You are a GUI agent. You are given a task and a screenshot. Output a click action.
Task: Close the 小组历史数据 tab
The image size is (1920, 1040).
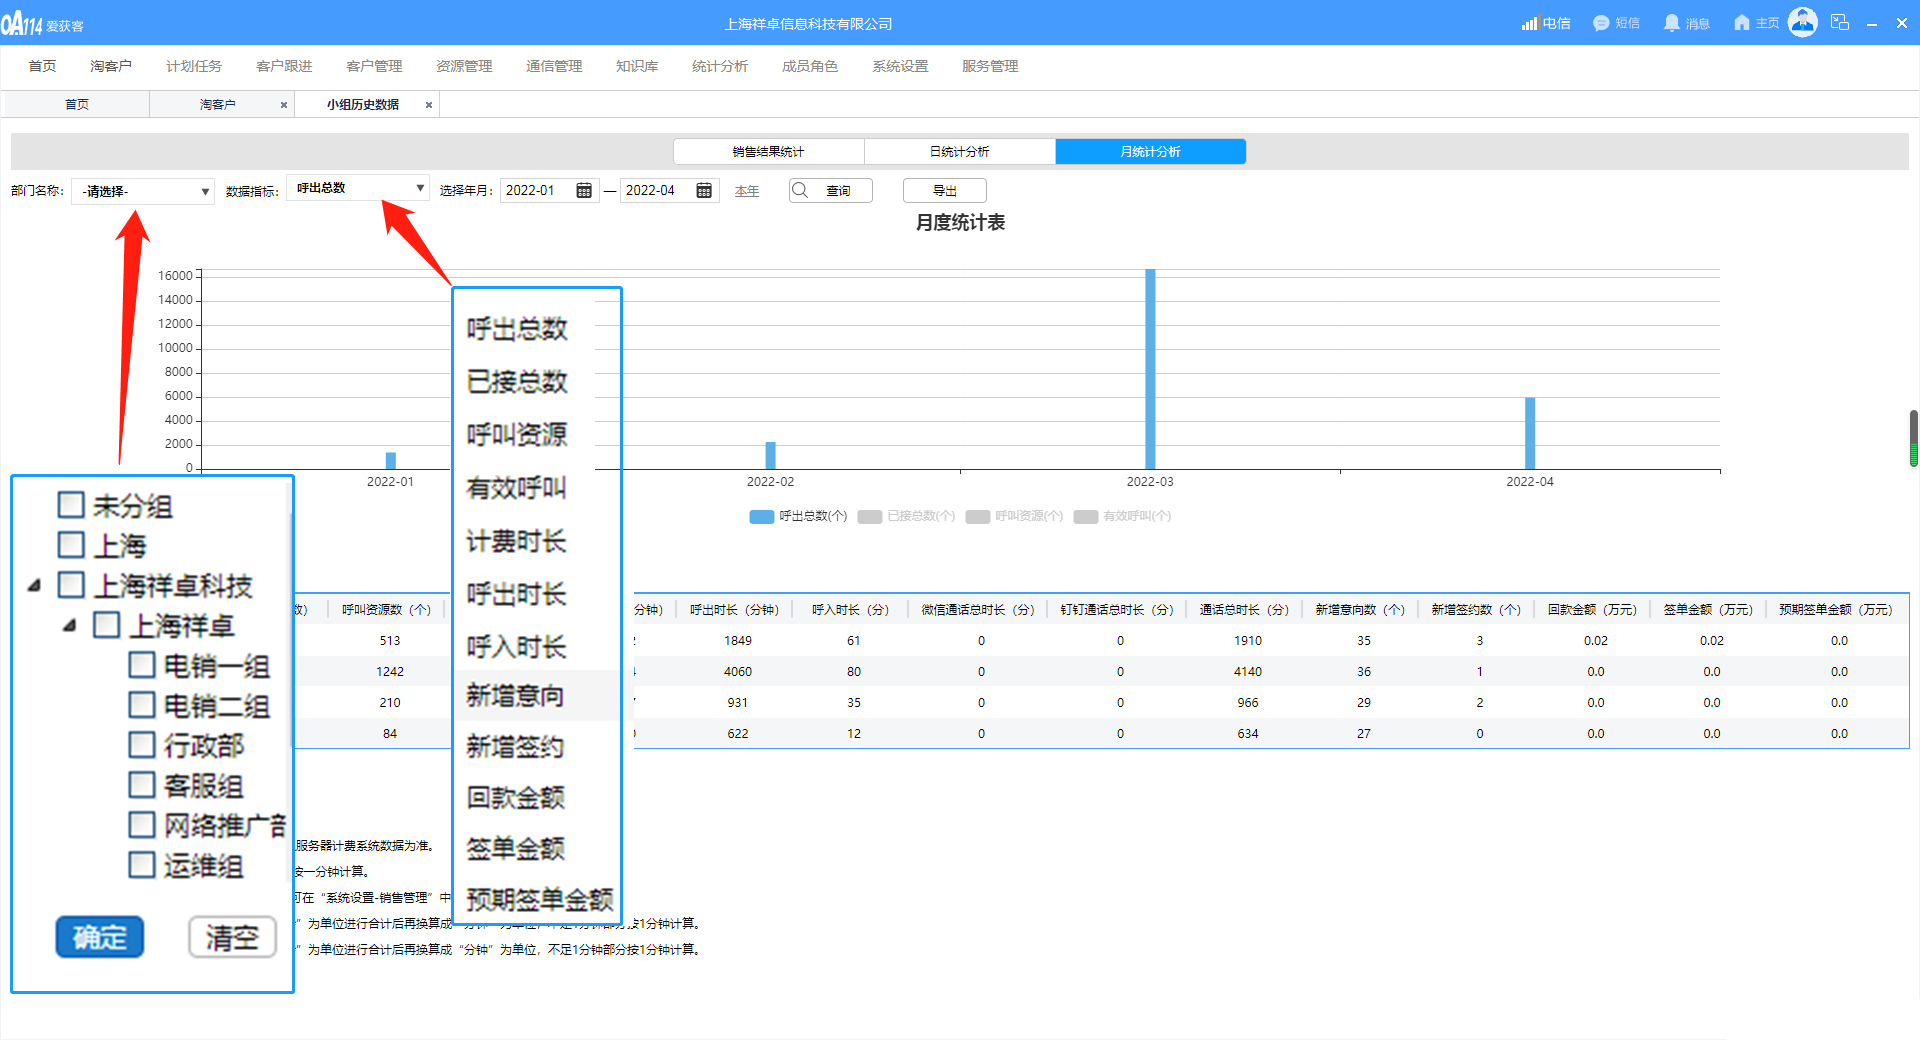point(429,105)
